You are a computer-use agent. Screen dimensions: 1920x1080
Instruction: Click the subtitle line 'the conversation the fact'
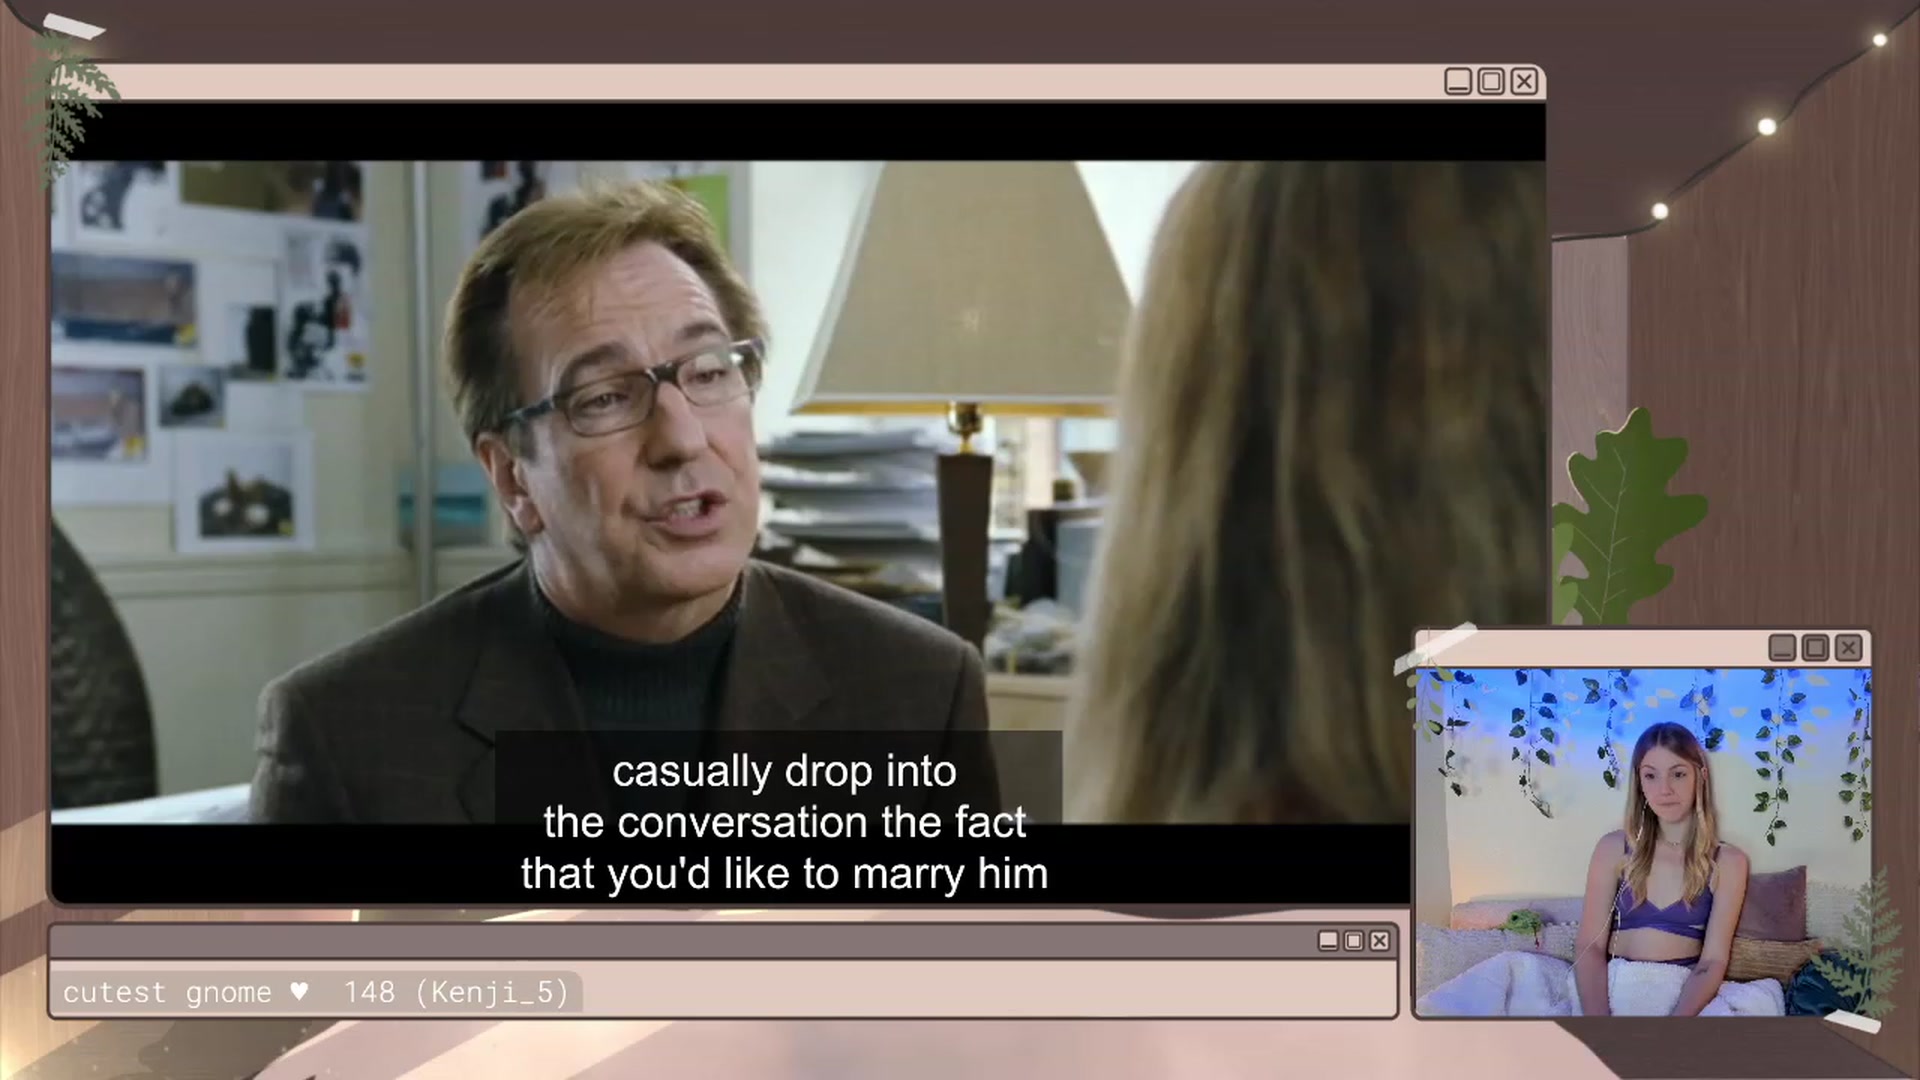(784, 823)
